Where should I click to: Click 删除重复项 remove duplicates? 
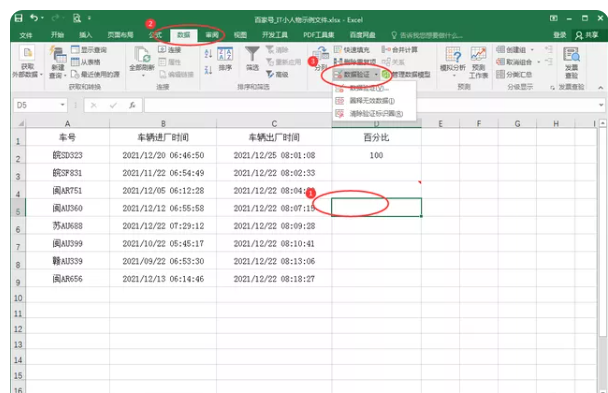click(355, 62)
